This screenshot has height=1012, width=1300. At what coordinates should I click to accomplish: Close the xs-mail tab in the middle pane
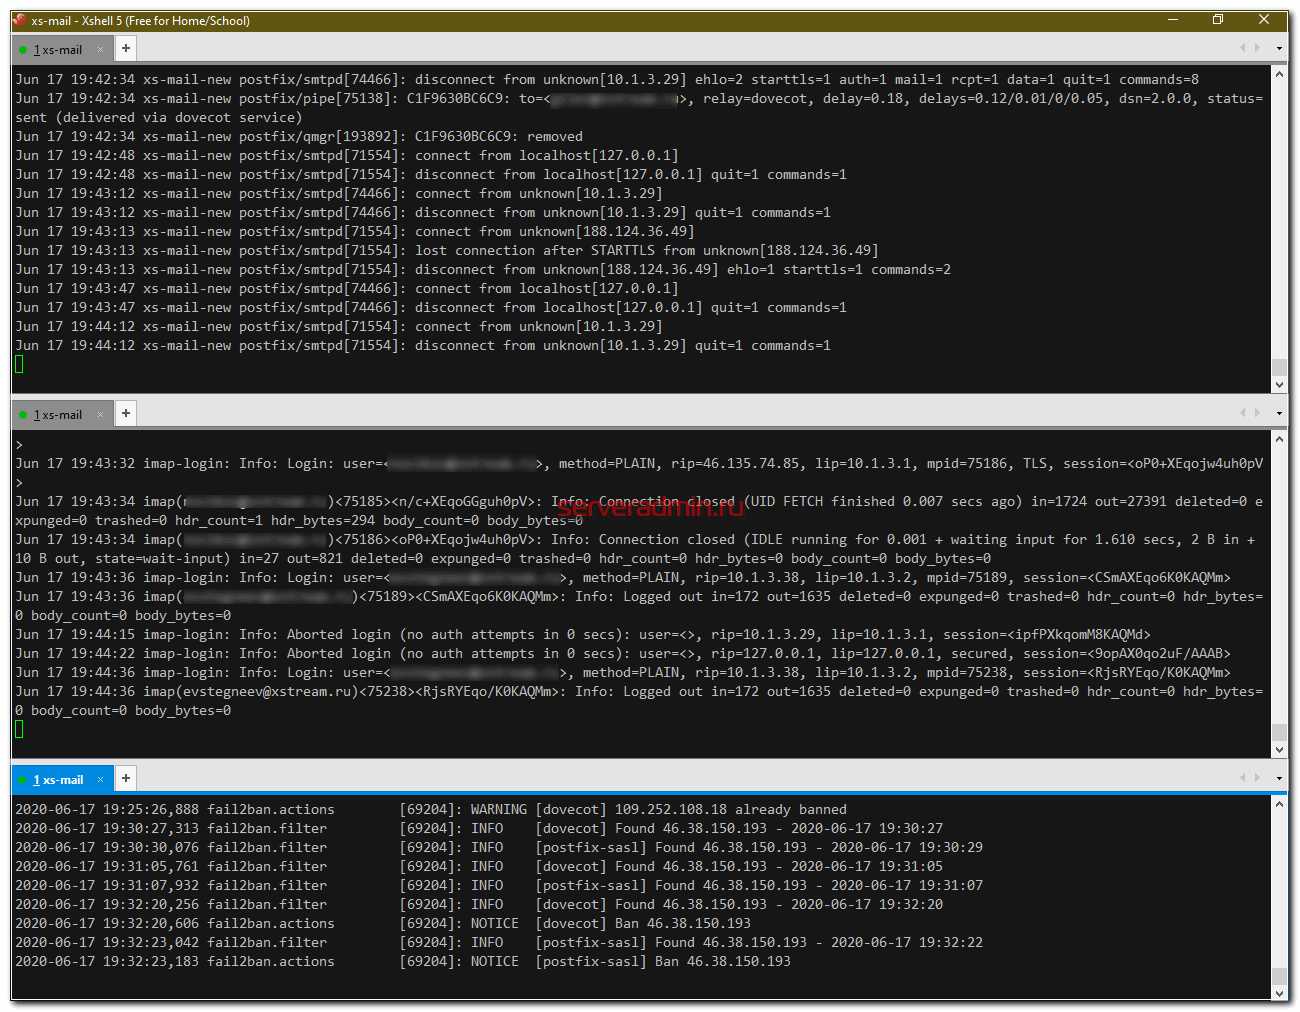pos(101,414)
